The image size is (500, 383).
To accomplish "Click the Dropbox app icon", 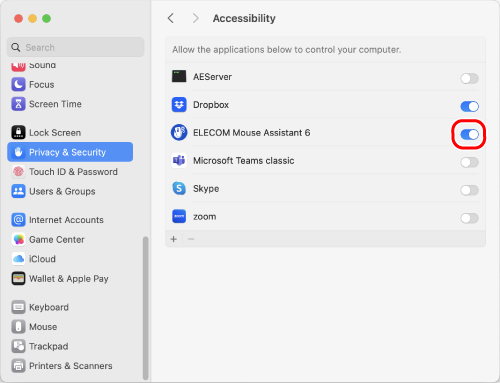I will (x=179, y=105).
